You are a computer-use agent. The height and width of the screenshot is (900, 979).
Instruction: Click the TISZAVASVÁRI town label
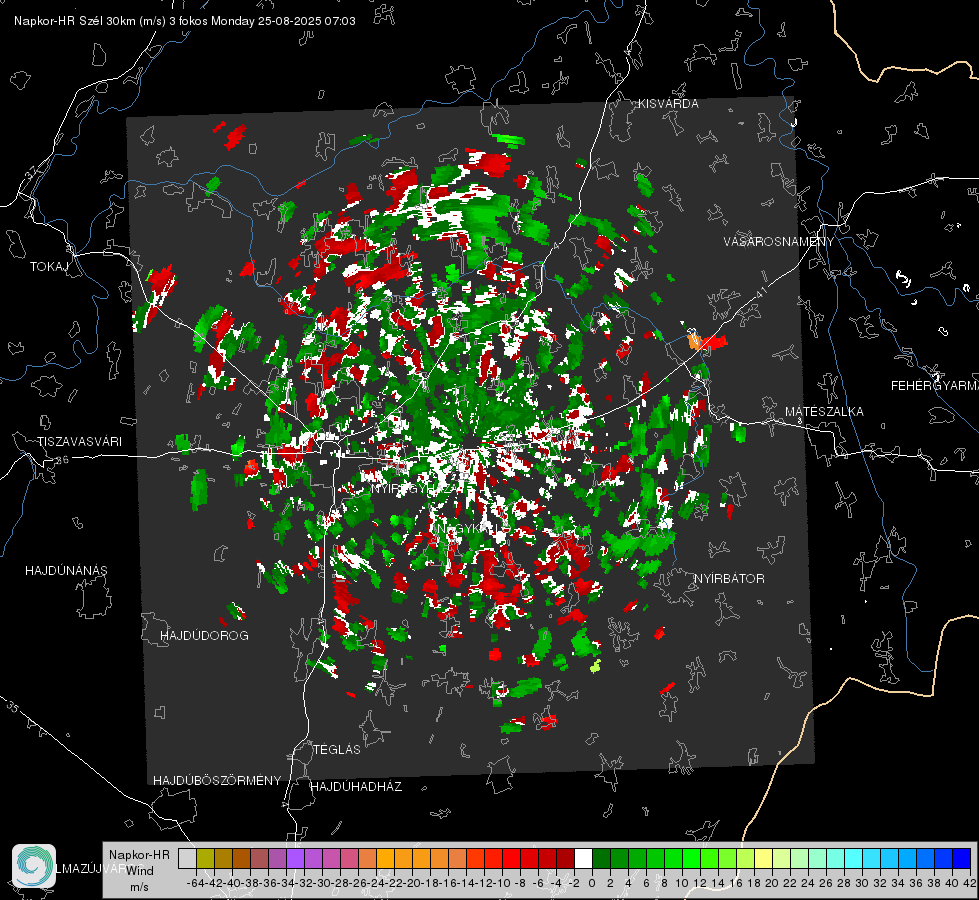coord(79,442)
